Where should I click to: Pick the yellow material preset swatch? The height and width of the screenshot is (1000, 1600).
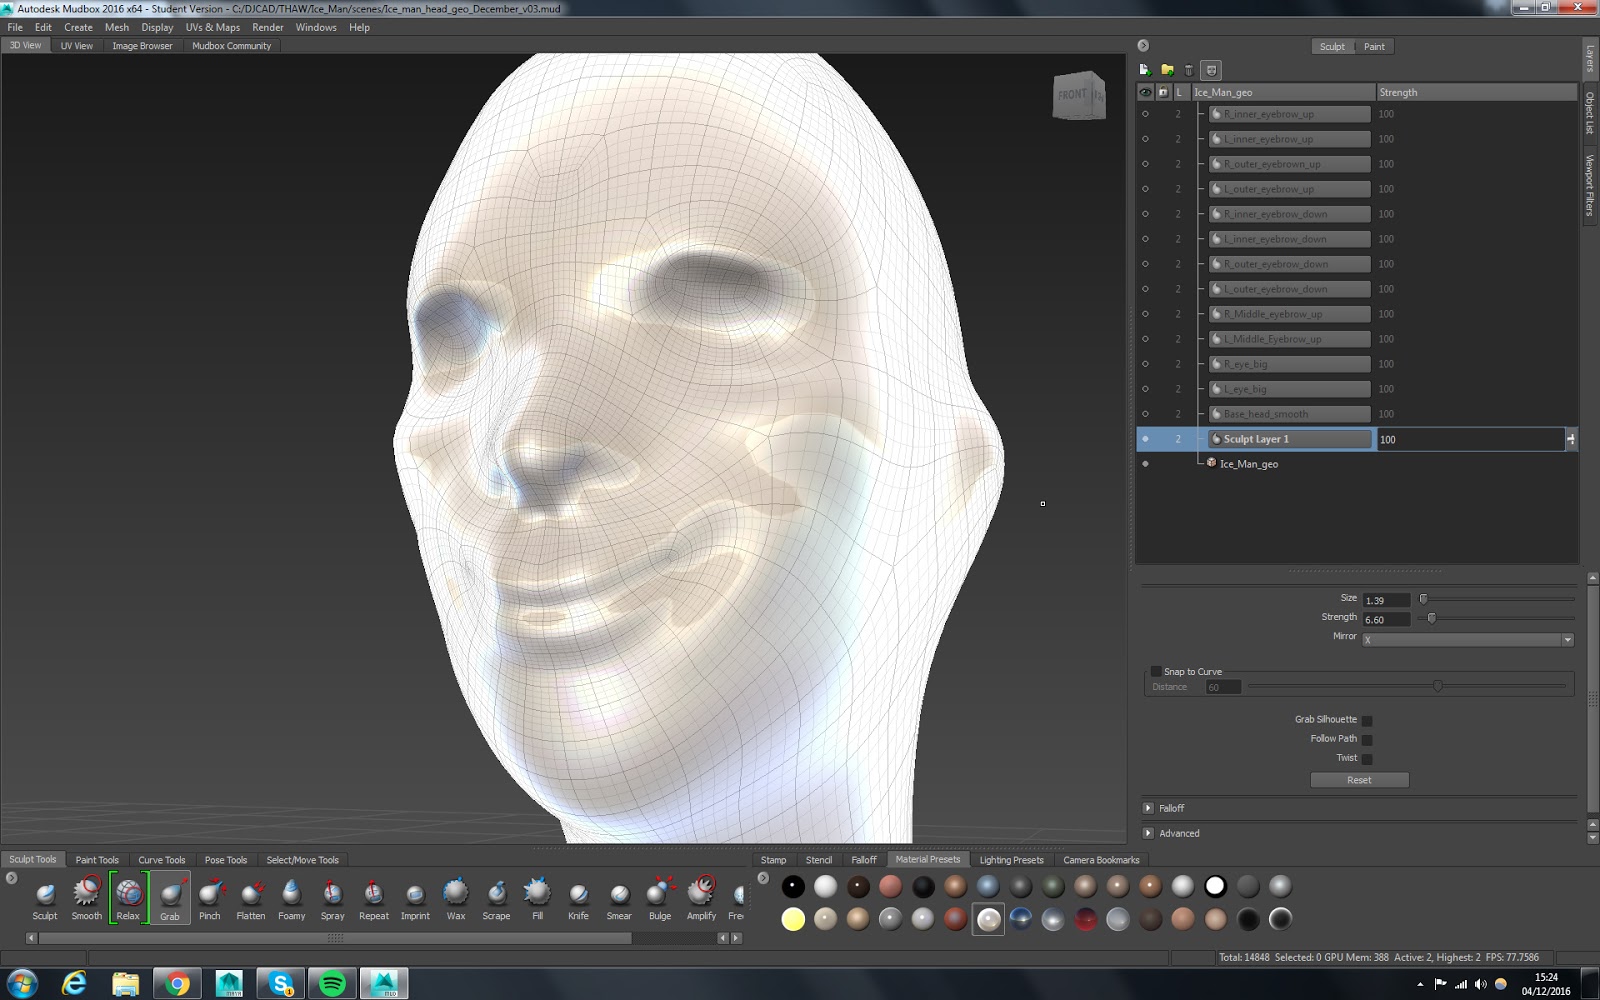793,919
